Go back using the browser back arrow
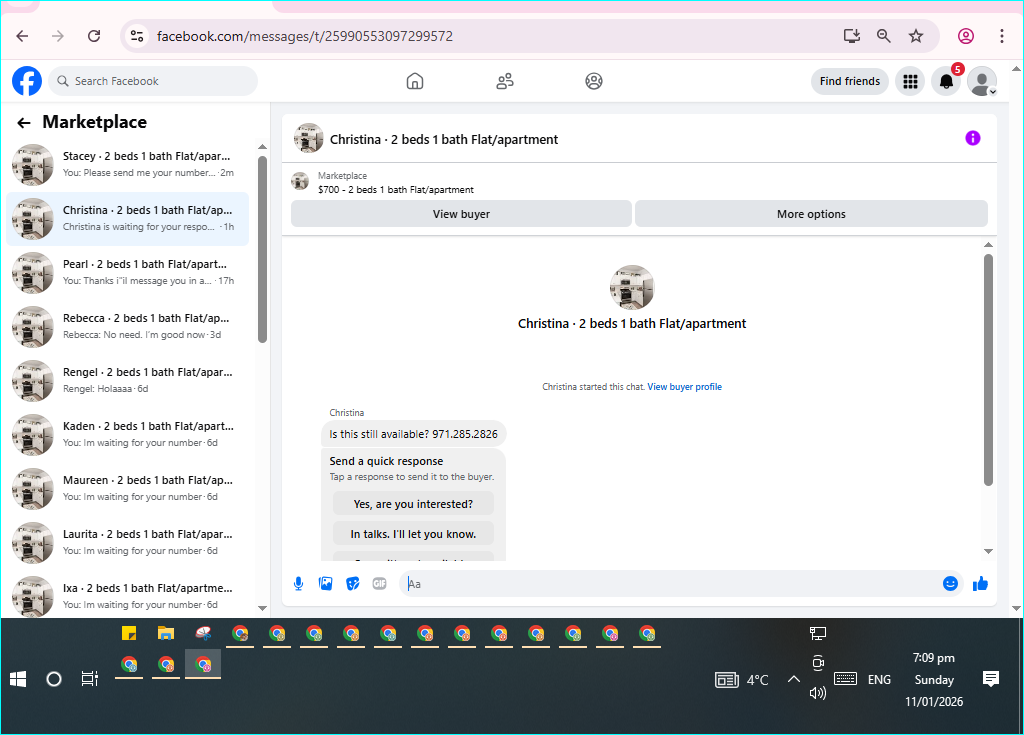The height and width of the screenshot is (735, 1024). click(x=22, y=36)
